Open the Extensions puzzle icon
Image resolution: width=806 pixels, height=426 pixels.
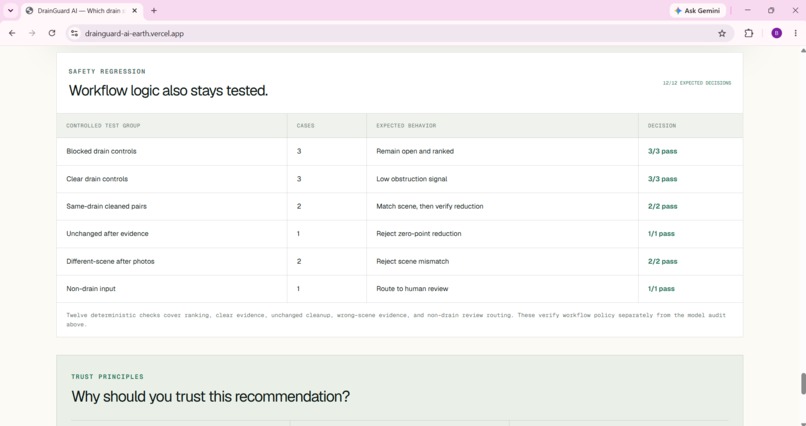pos(749,33)
